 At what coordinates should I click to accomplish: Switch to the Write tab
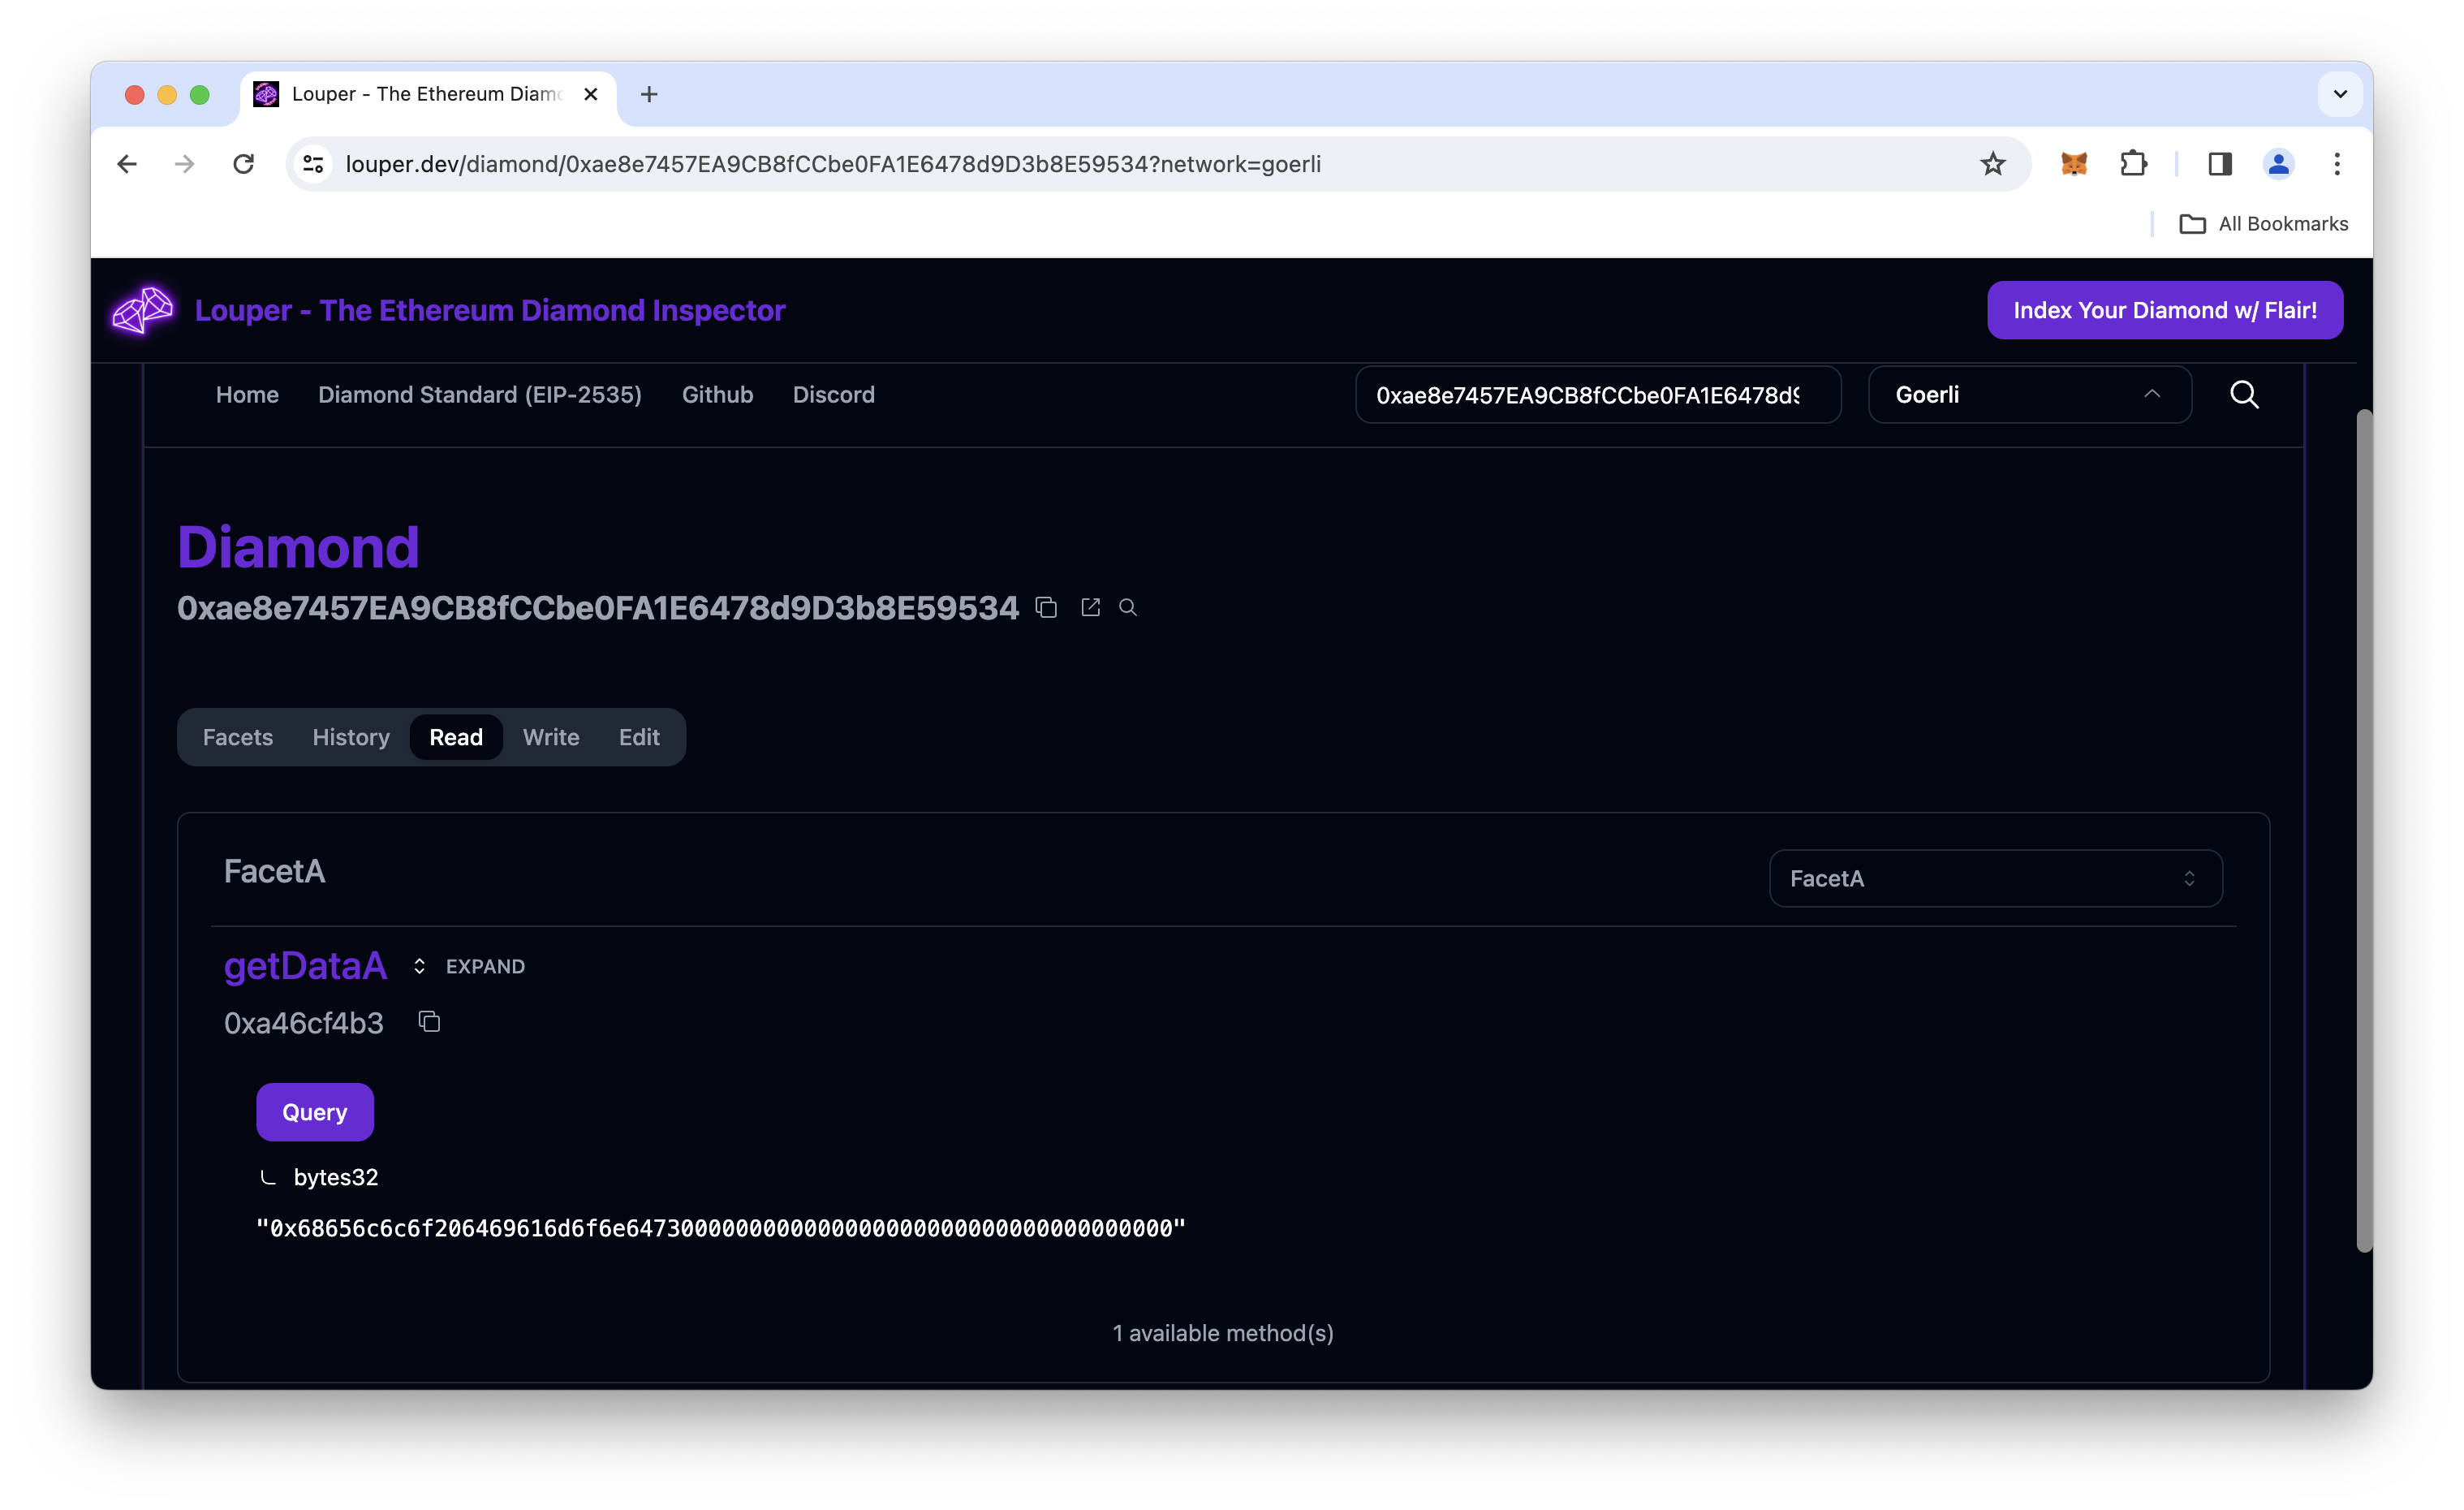click(550, 737)
